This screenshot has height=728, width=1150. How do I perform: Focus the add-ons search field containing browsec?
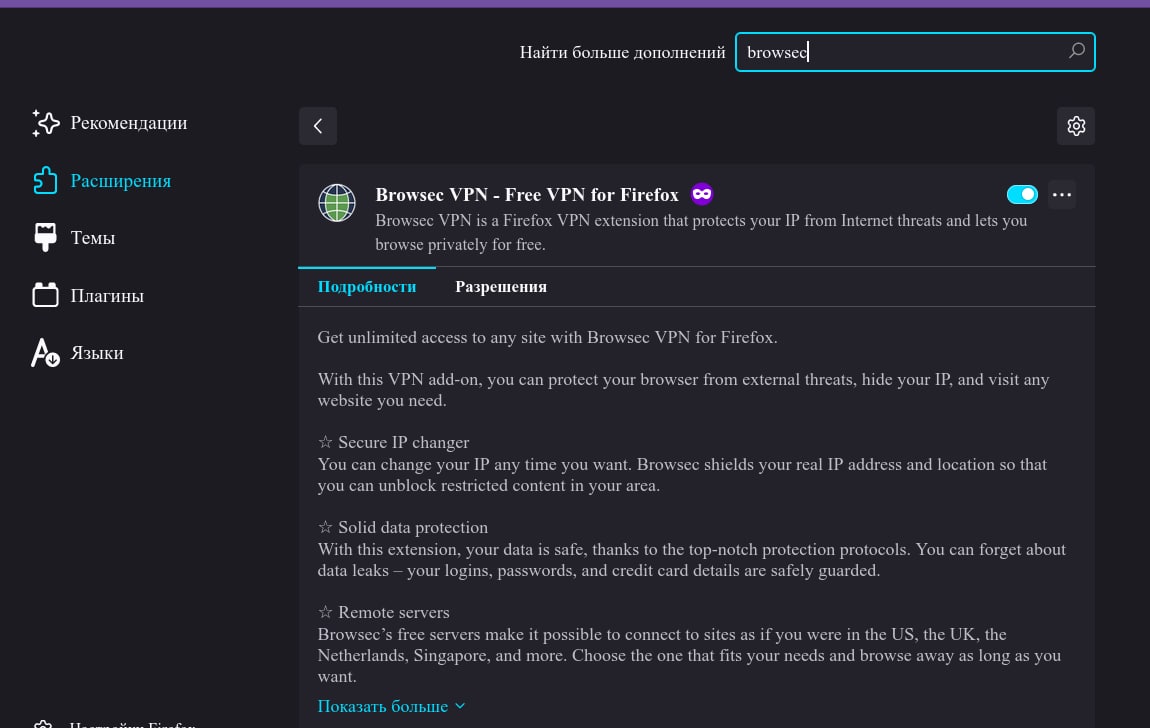pos(900,52)
